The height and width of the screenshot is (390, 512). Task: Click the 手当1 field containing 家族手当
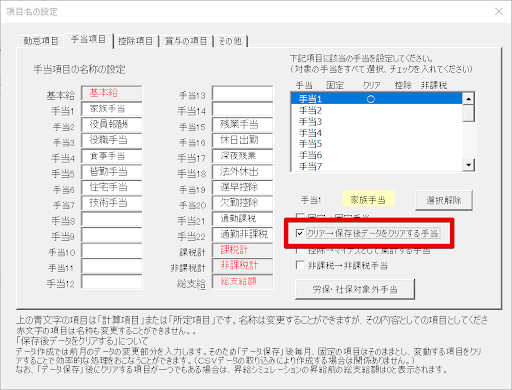[112, 109]
